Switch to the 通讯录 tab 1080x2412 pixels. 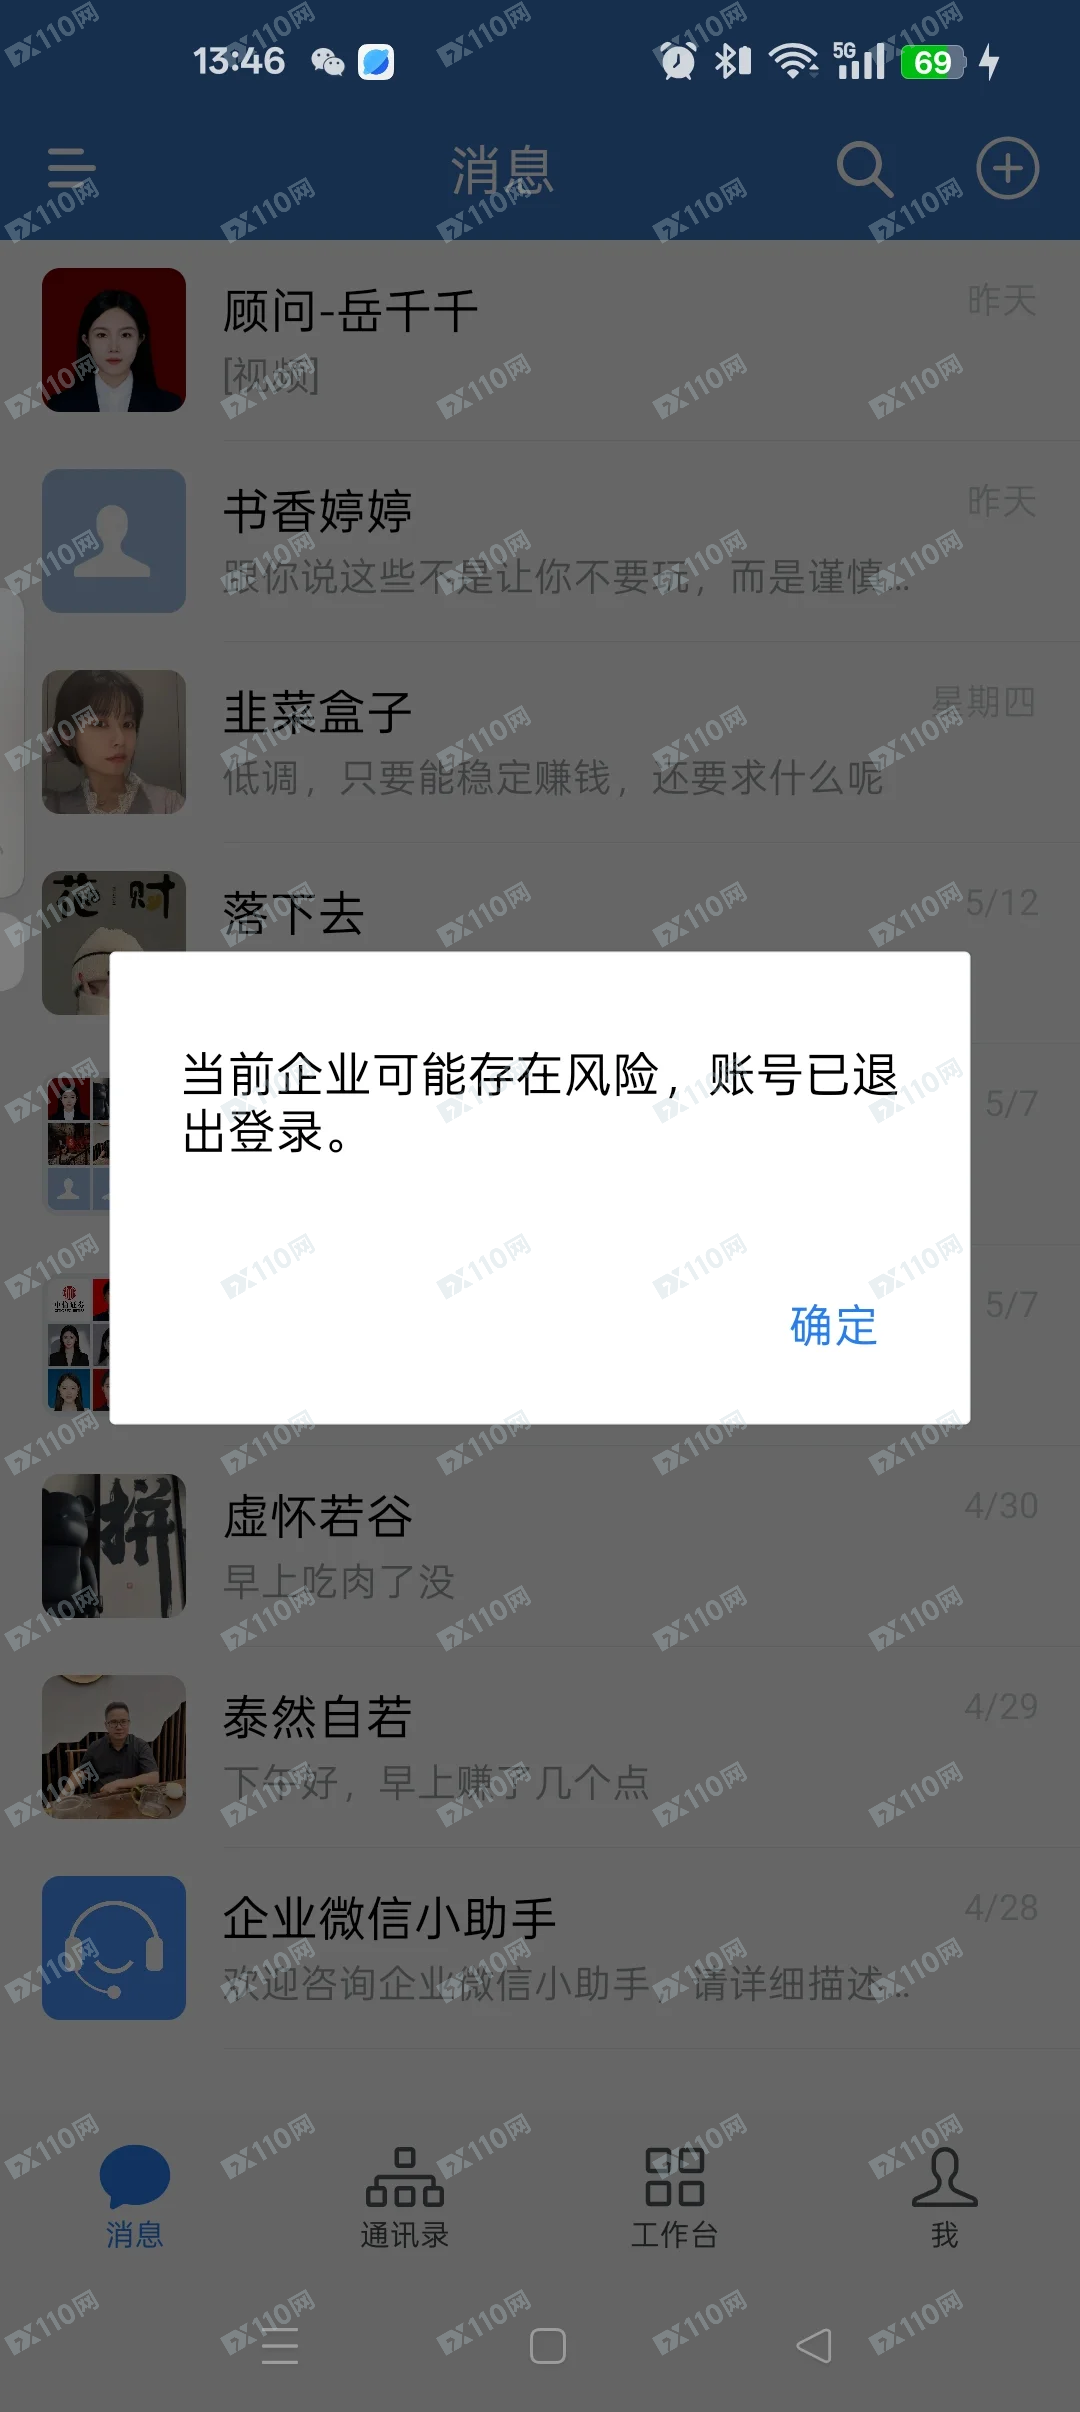click(404, 2197)
